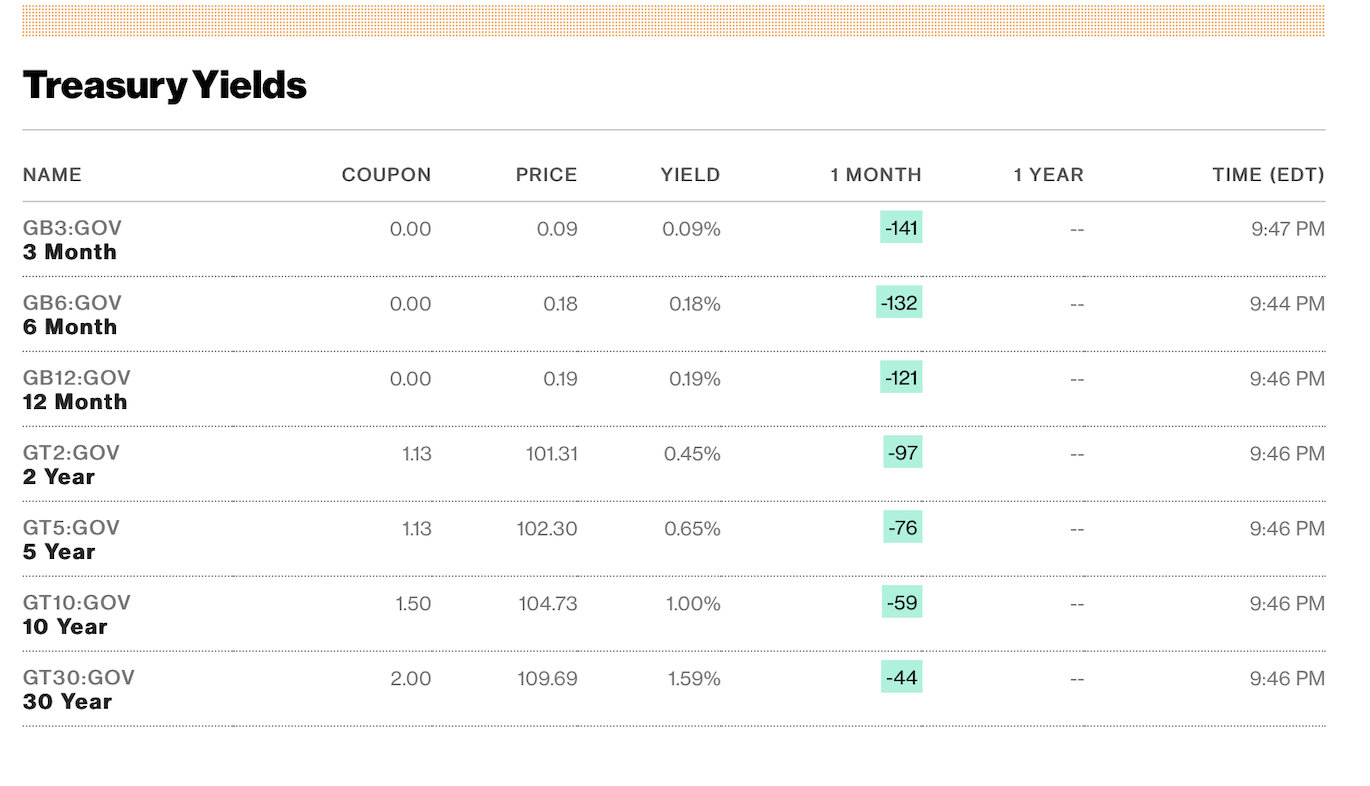Select the highlighted -97 change for 2 Year
Image resolution: width=1370 pixels, height=786 pixels.
coord(903,453)
